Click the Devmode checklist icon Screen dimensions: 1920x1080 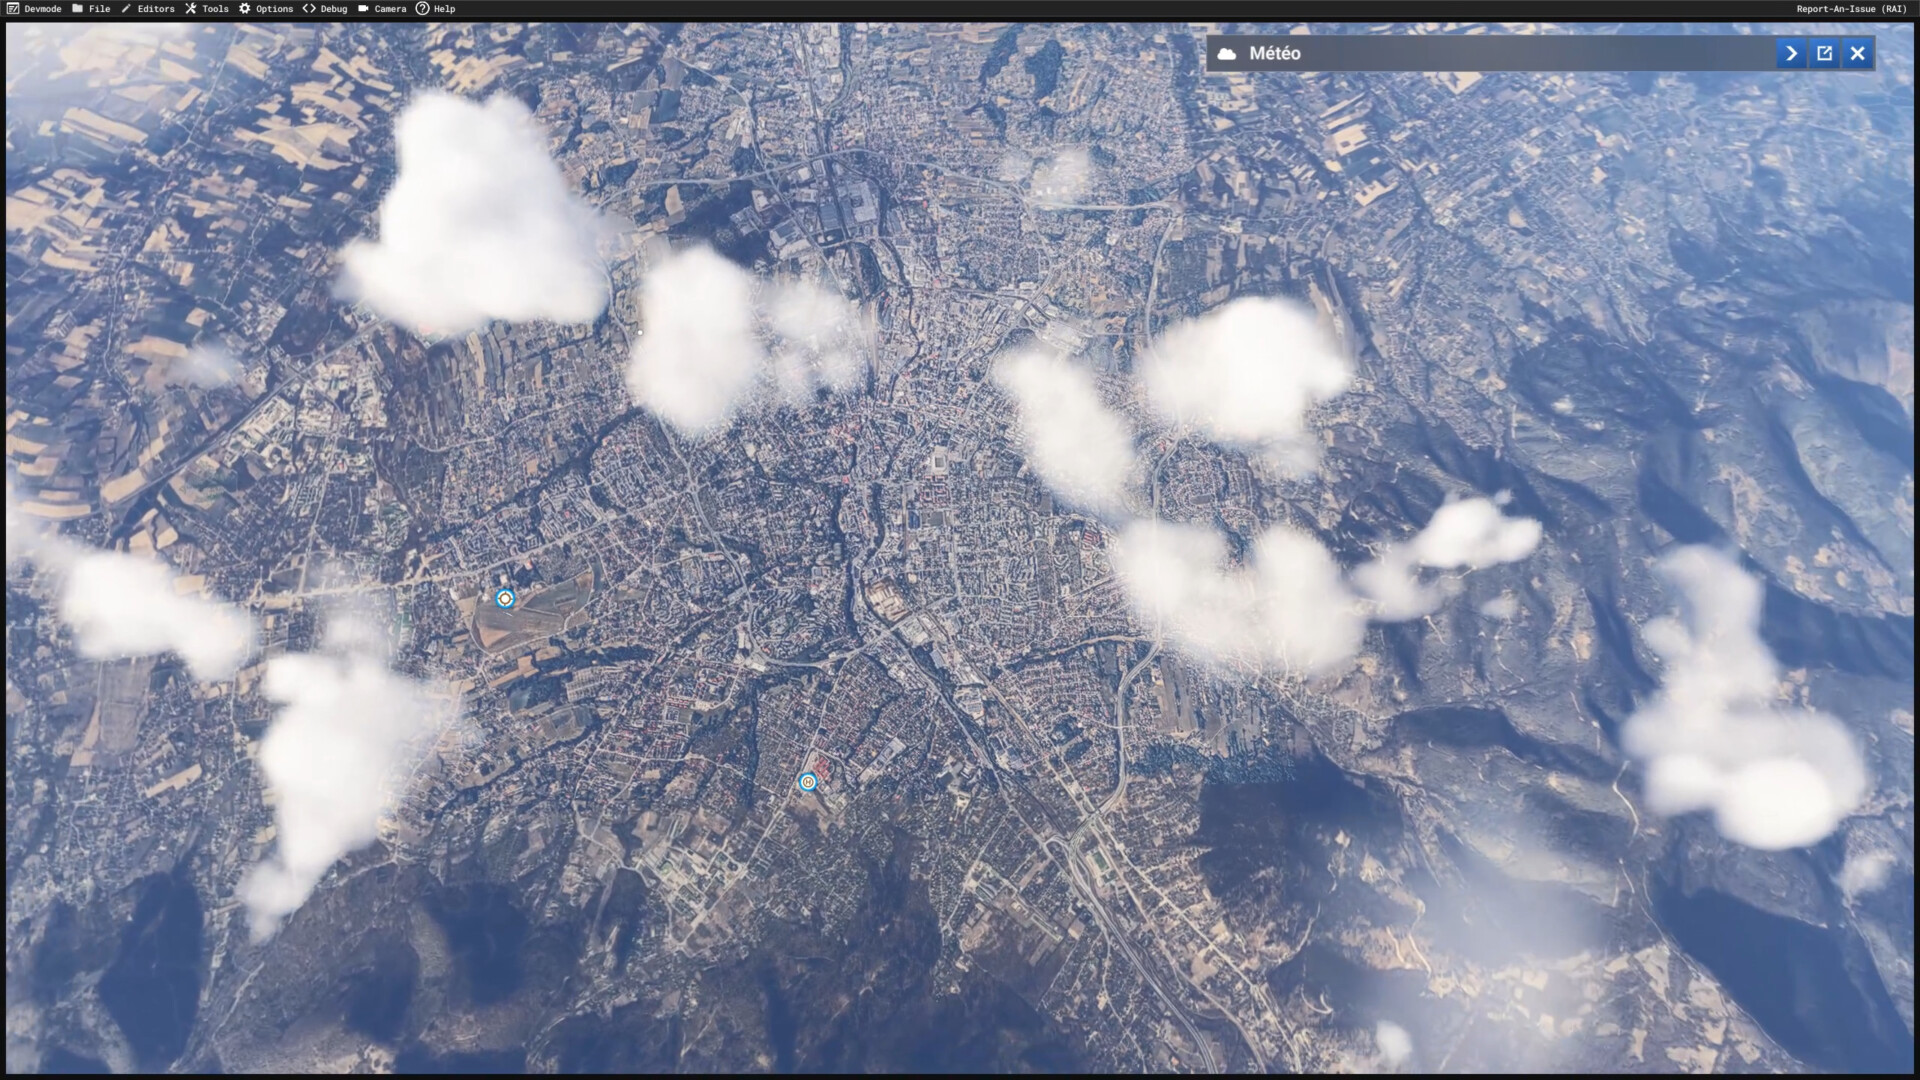tap(13, 8)
